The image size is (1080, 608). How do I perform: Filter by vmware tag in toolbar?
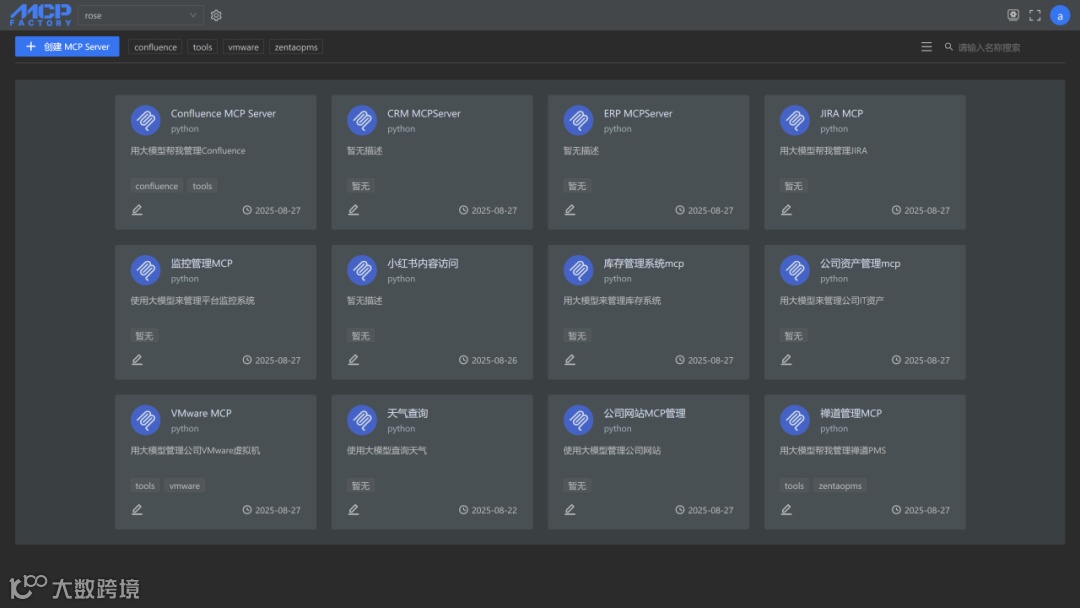click(x=243, y=47)
